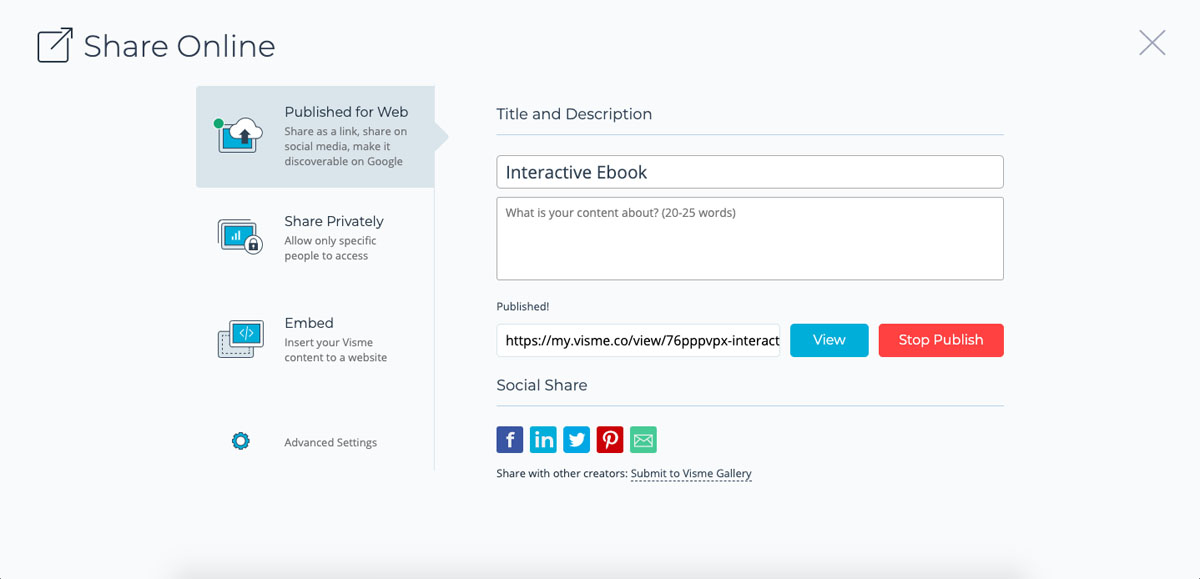Share to Facebook via its icon
Screen dimensions: 1200x579
click(x=510, y=440)
